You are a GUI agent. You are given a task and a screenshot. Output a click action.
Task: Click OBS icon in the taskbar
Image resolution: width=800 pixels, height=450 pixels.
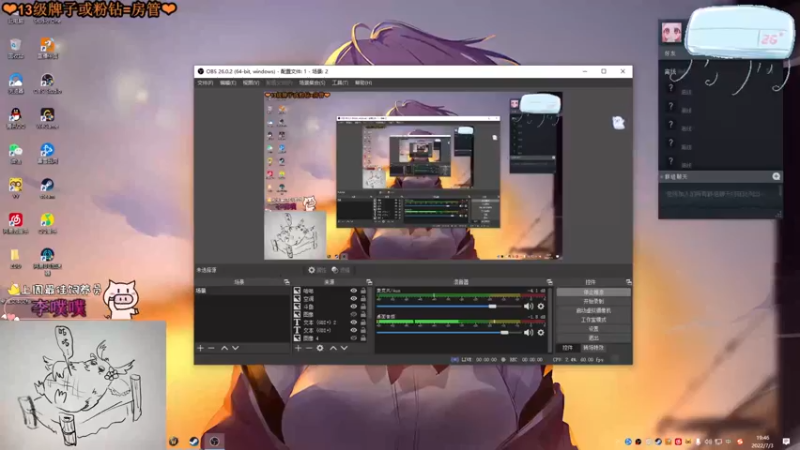[214, 441]
